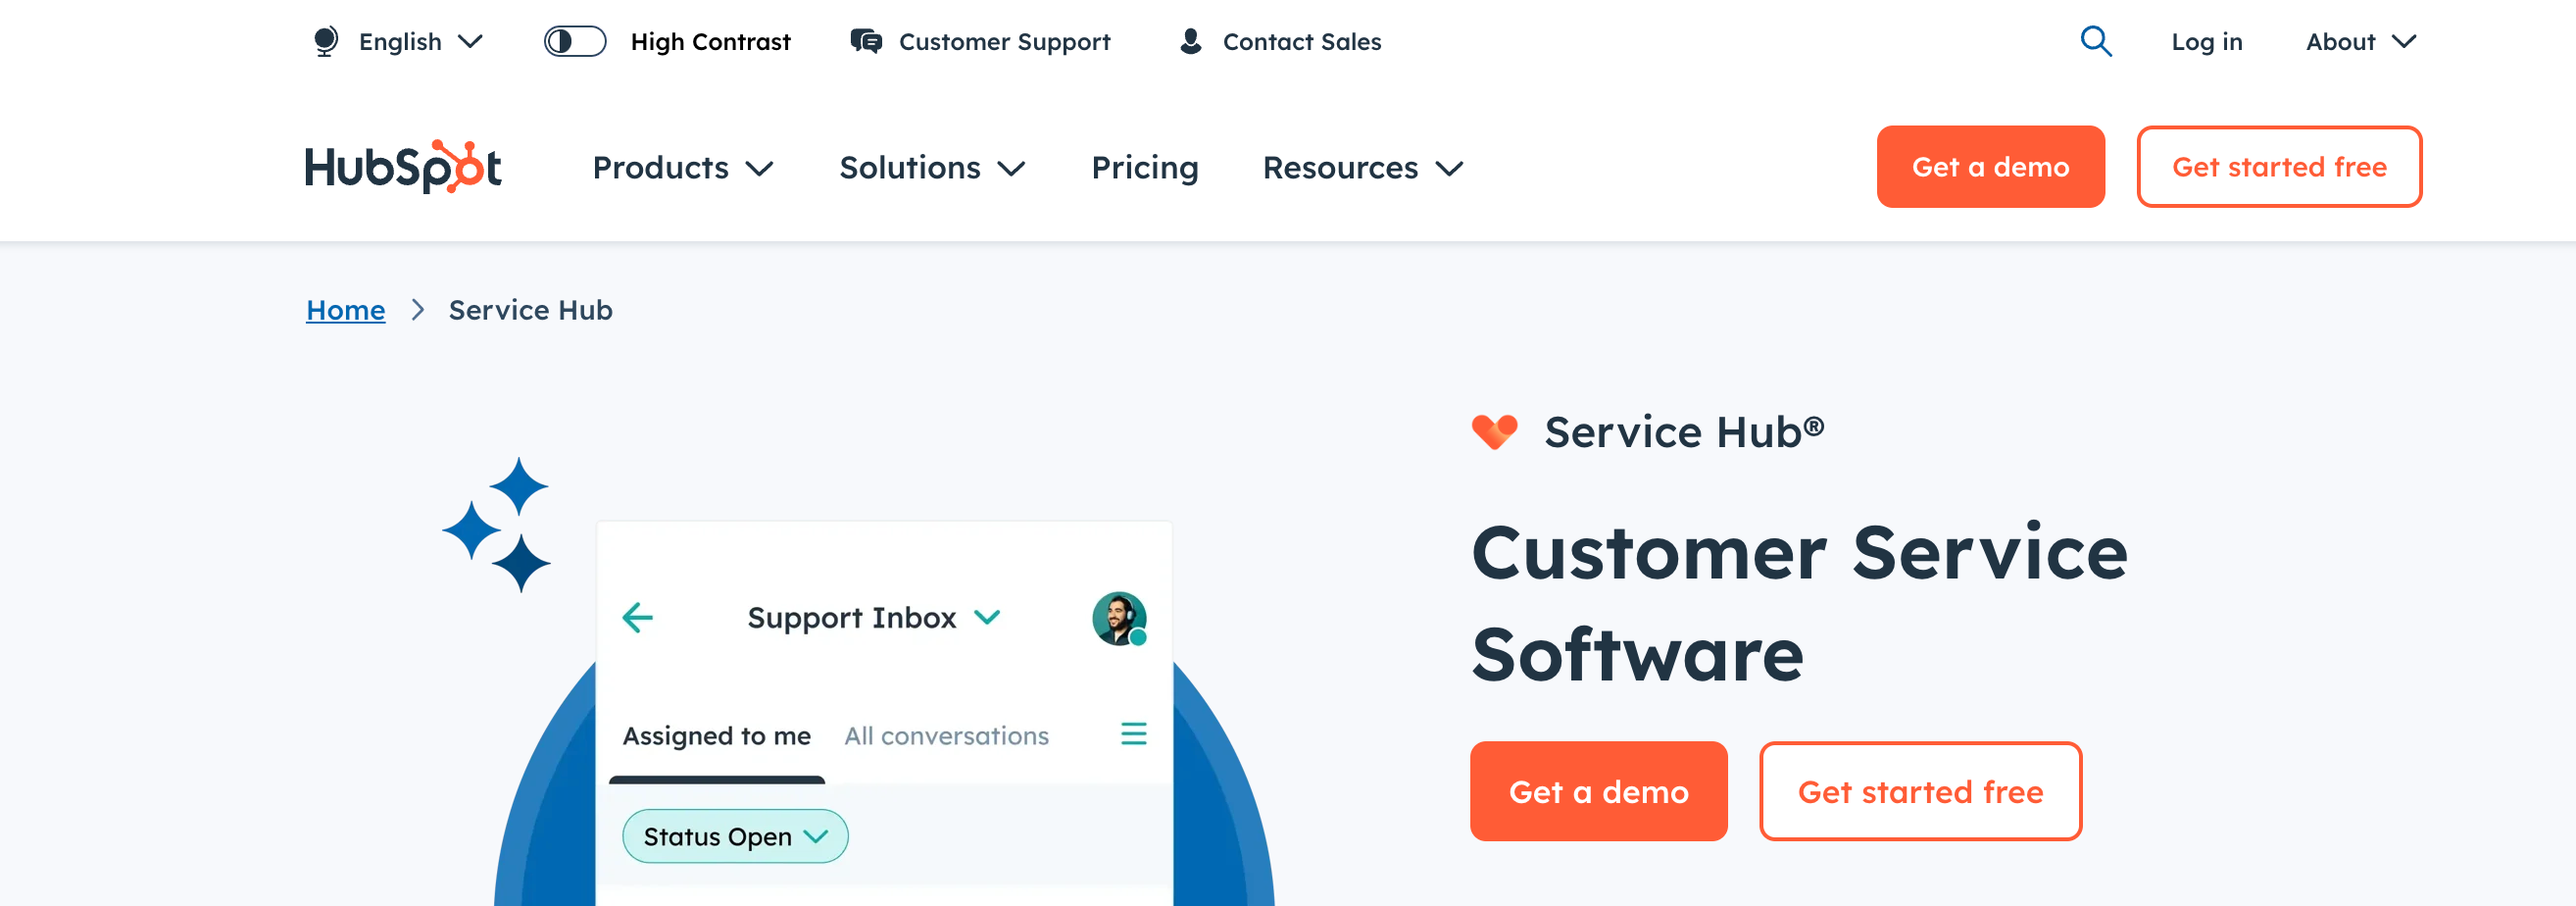Click the Log in link

(2207, 42)
